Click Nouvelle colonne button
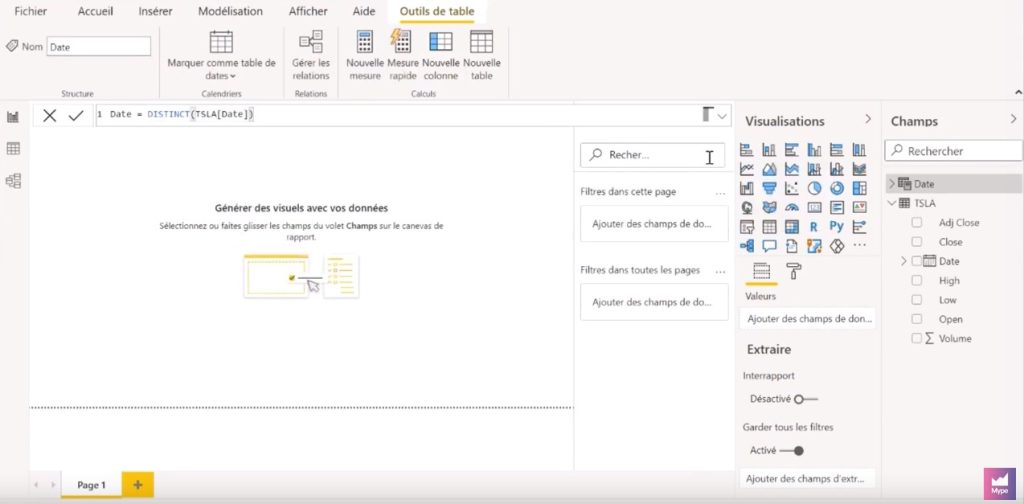This screenshot has width=1024, height=504. [441, 56]
